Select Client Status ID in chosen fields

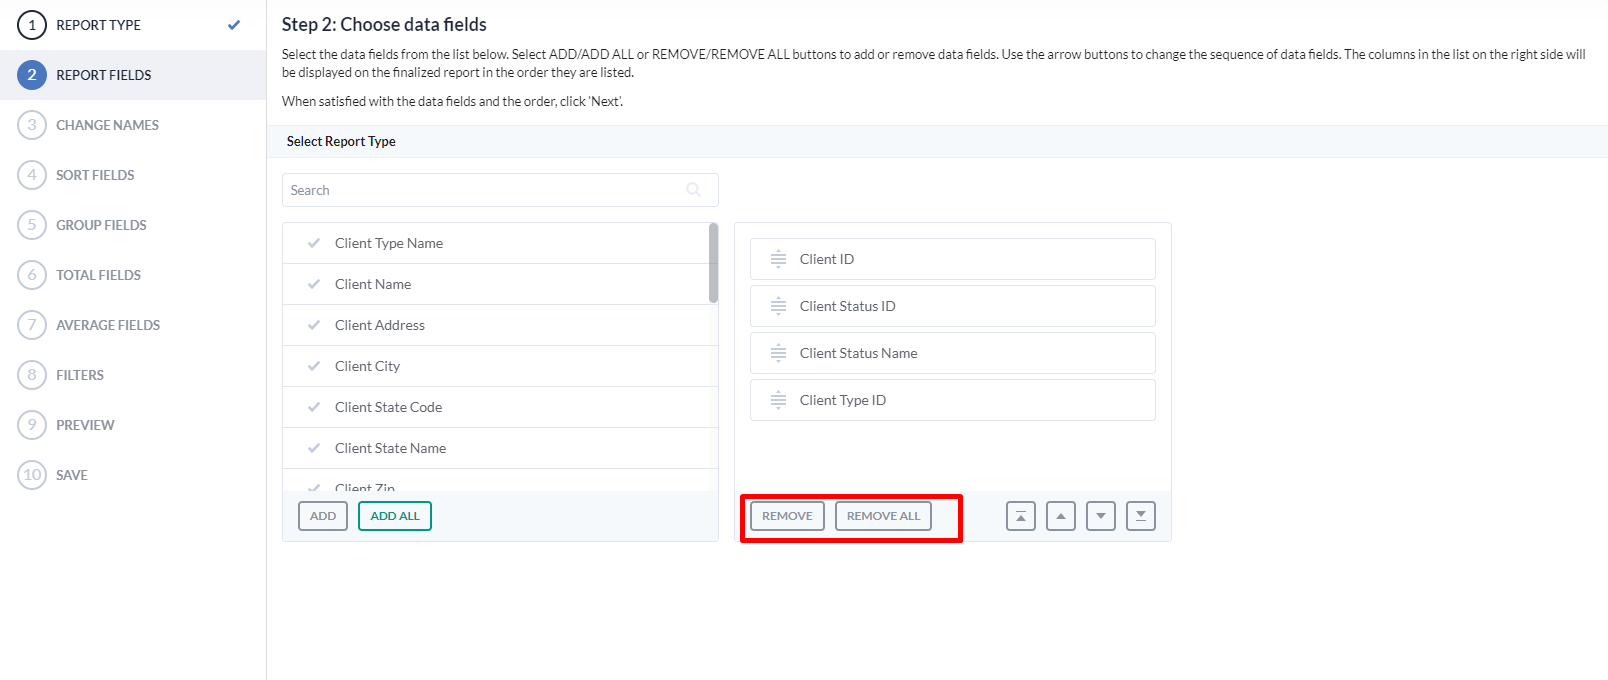953,306
